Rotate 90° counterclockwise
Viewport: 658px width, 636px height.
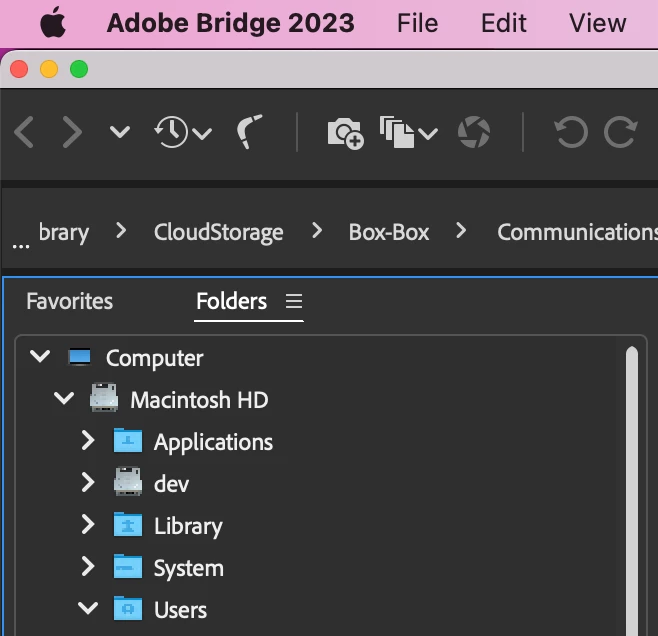(571, 132)
